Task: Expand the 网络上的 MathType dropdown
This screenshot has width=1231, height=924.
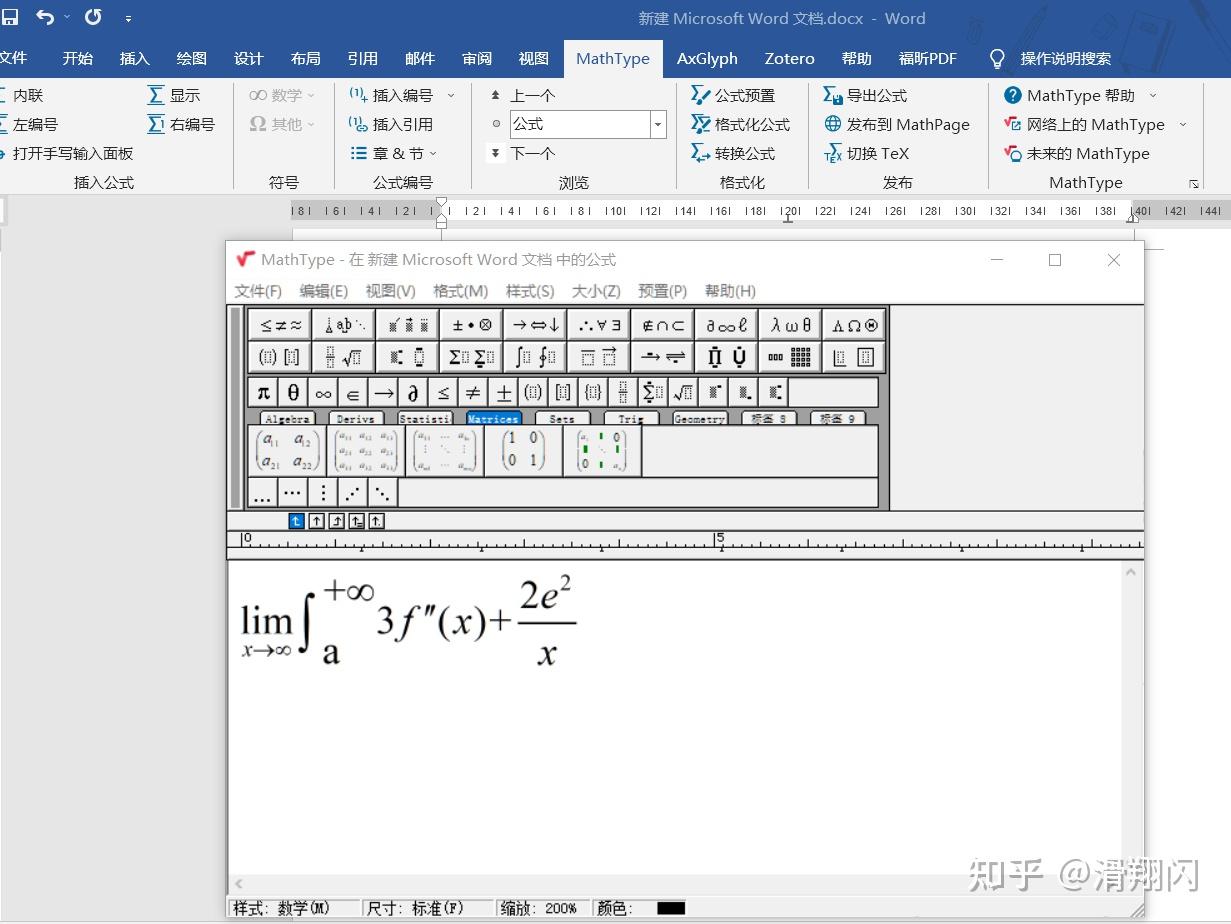Action: (x=1183, y=124)
